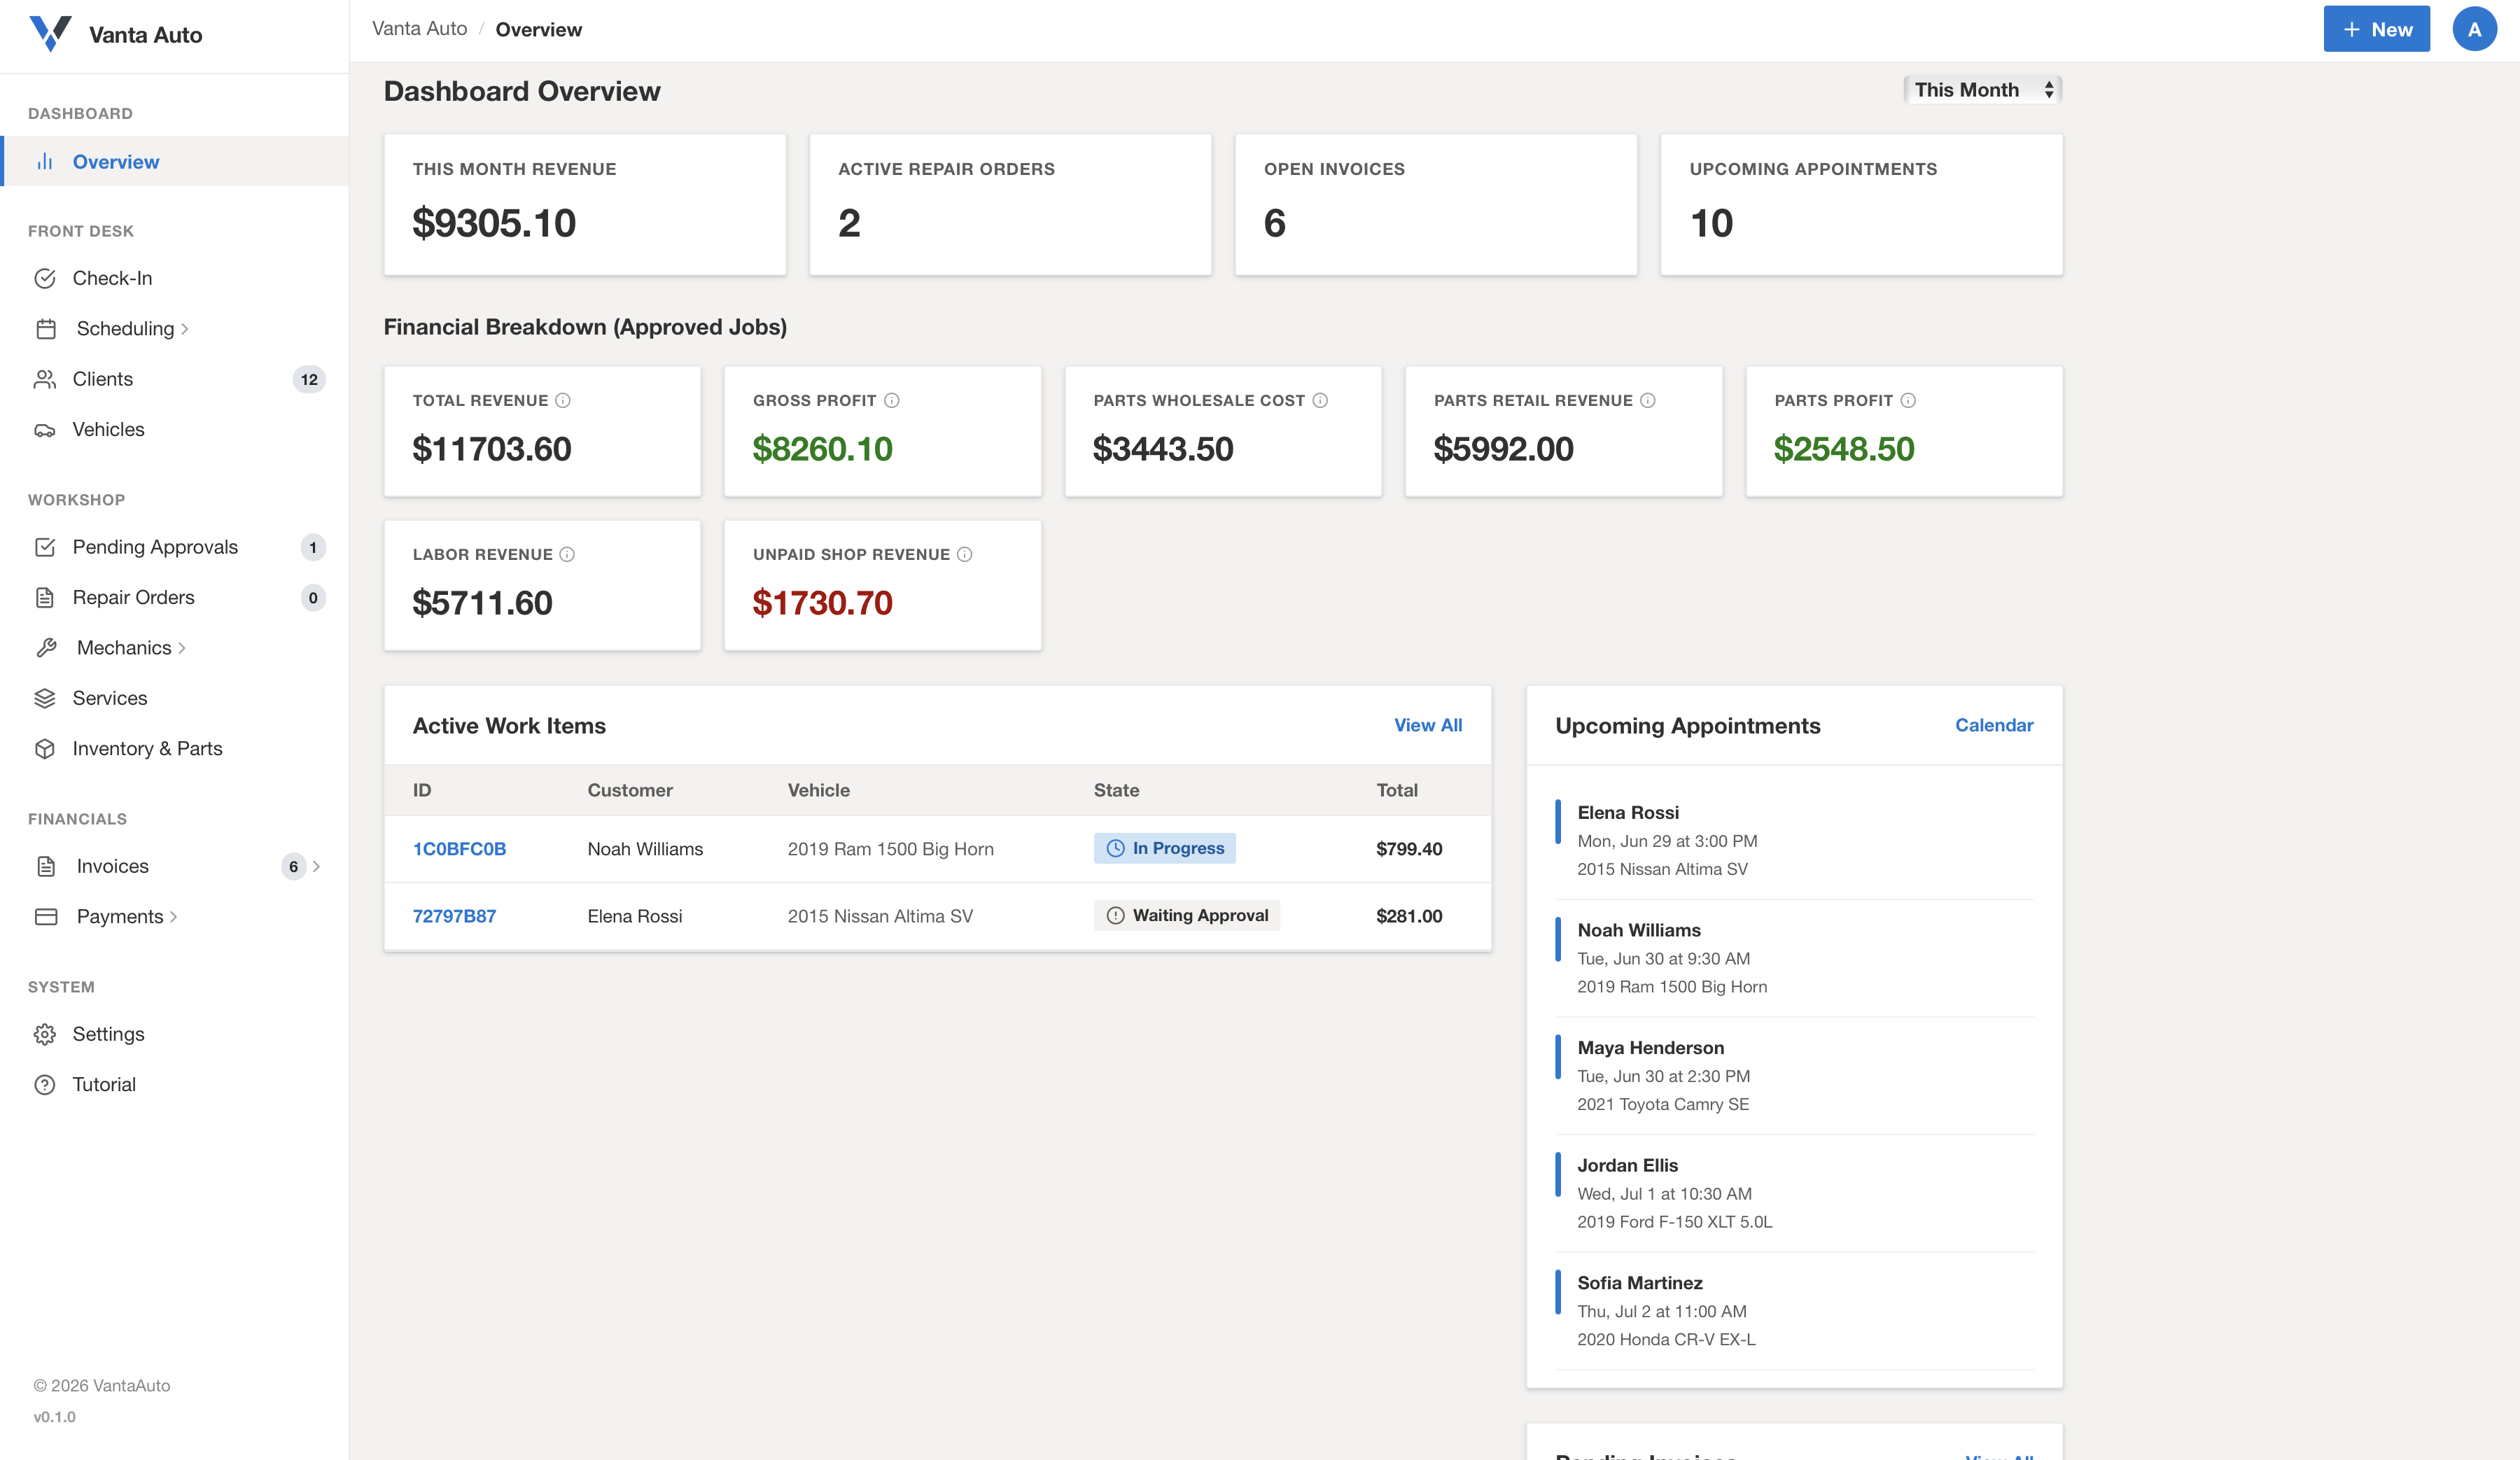The height and width of the screenshot is (1460, 2520).
Task: Expand the Invoices submenu chevron
Action: click(x=316, y=866)
